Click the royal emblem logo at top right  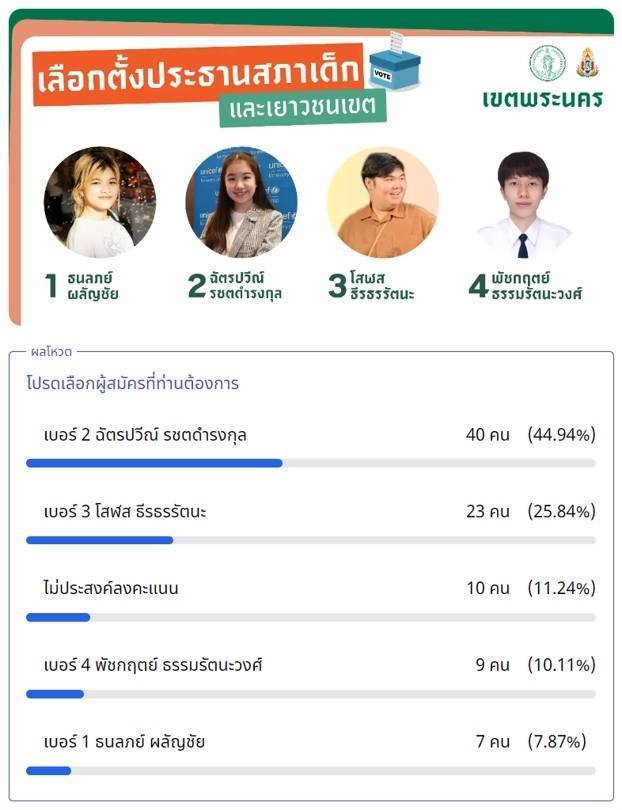[587, 63]
